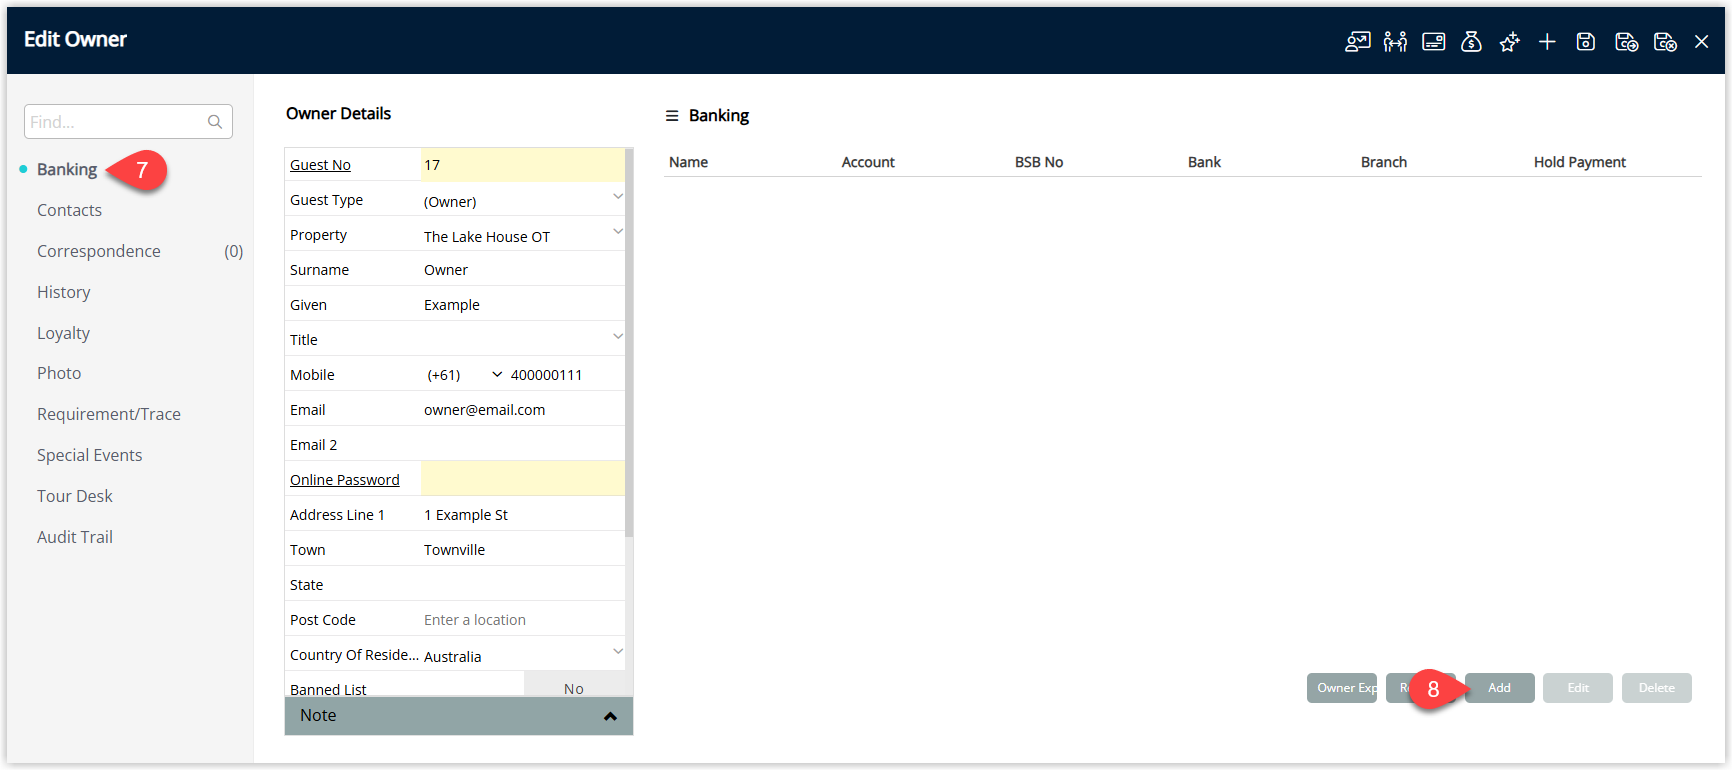Click the Owner Exp button
The width and height of the screenshot is (1733, 771).
(1342, 688)
